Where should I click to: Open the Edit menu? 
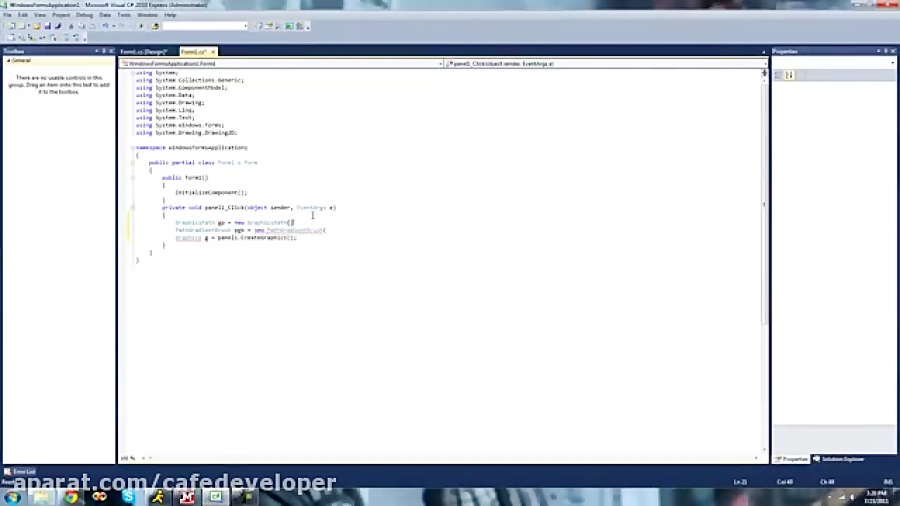coord(23,15)
